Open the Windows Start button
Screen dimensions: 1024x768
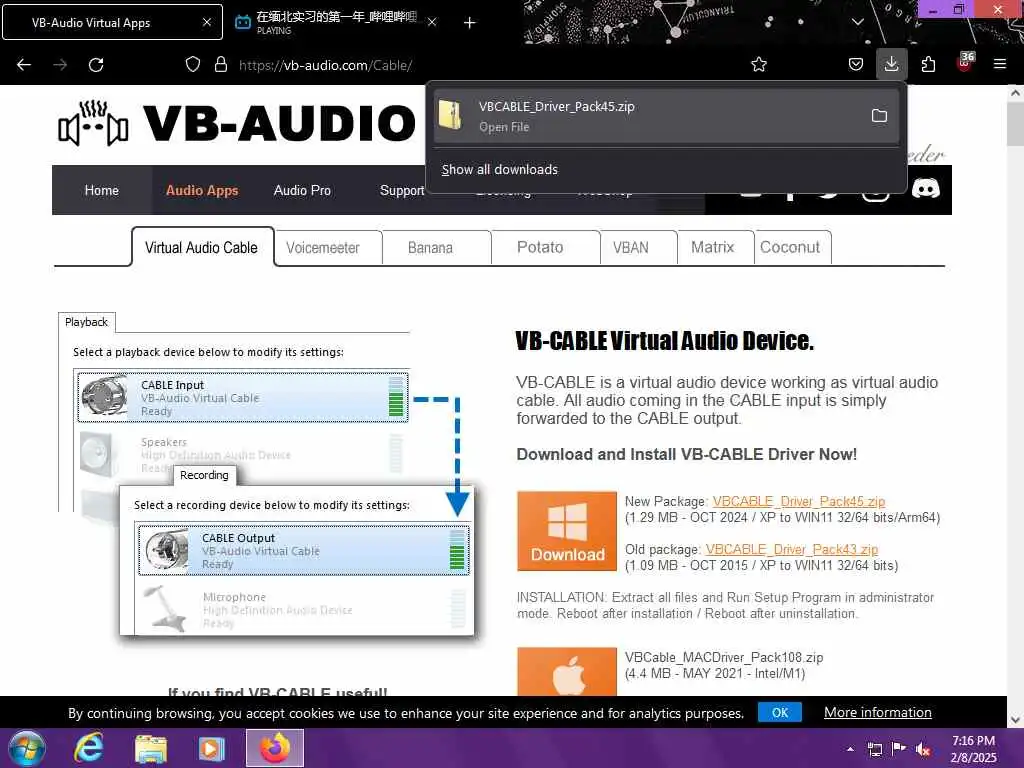click(x=25, y=748)
